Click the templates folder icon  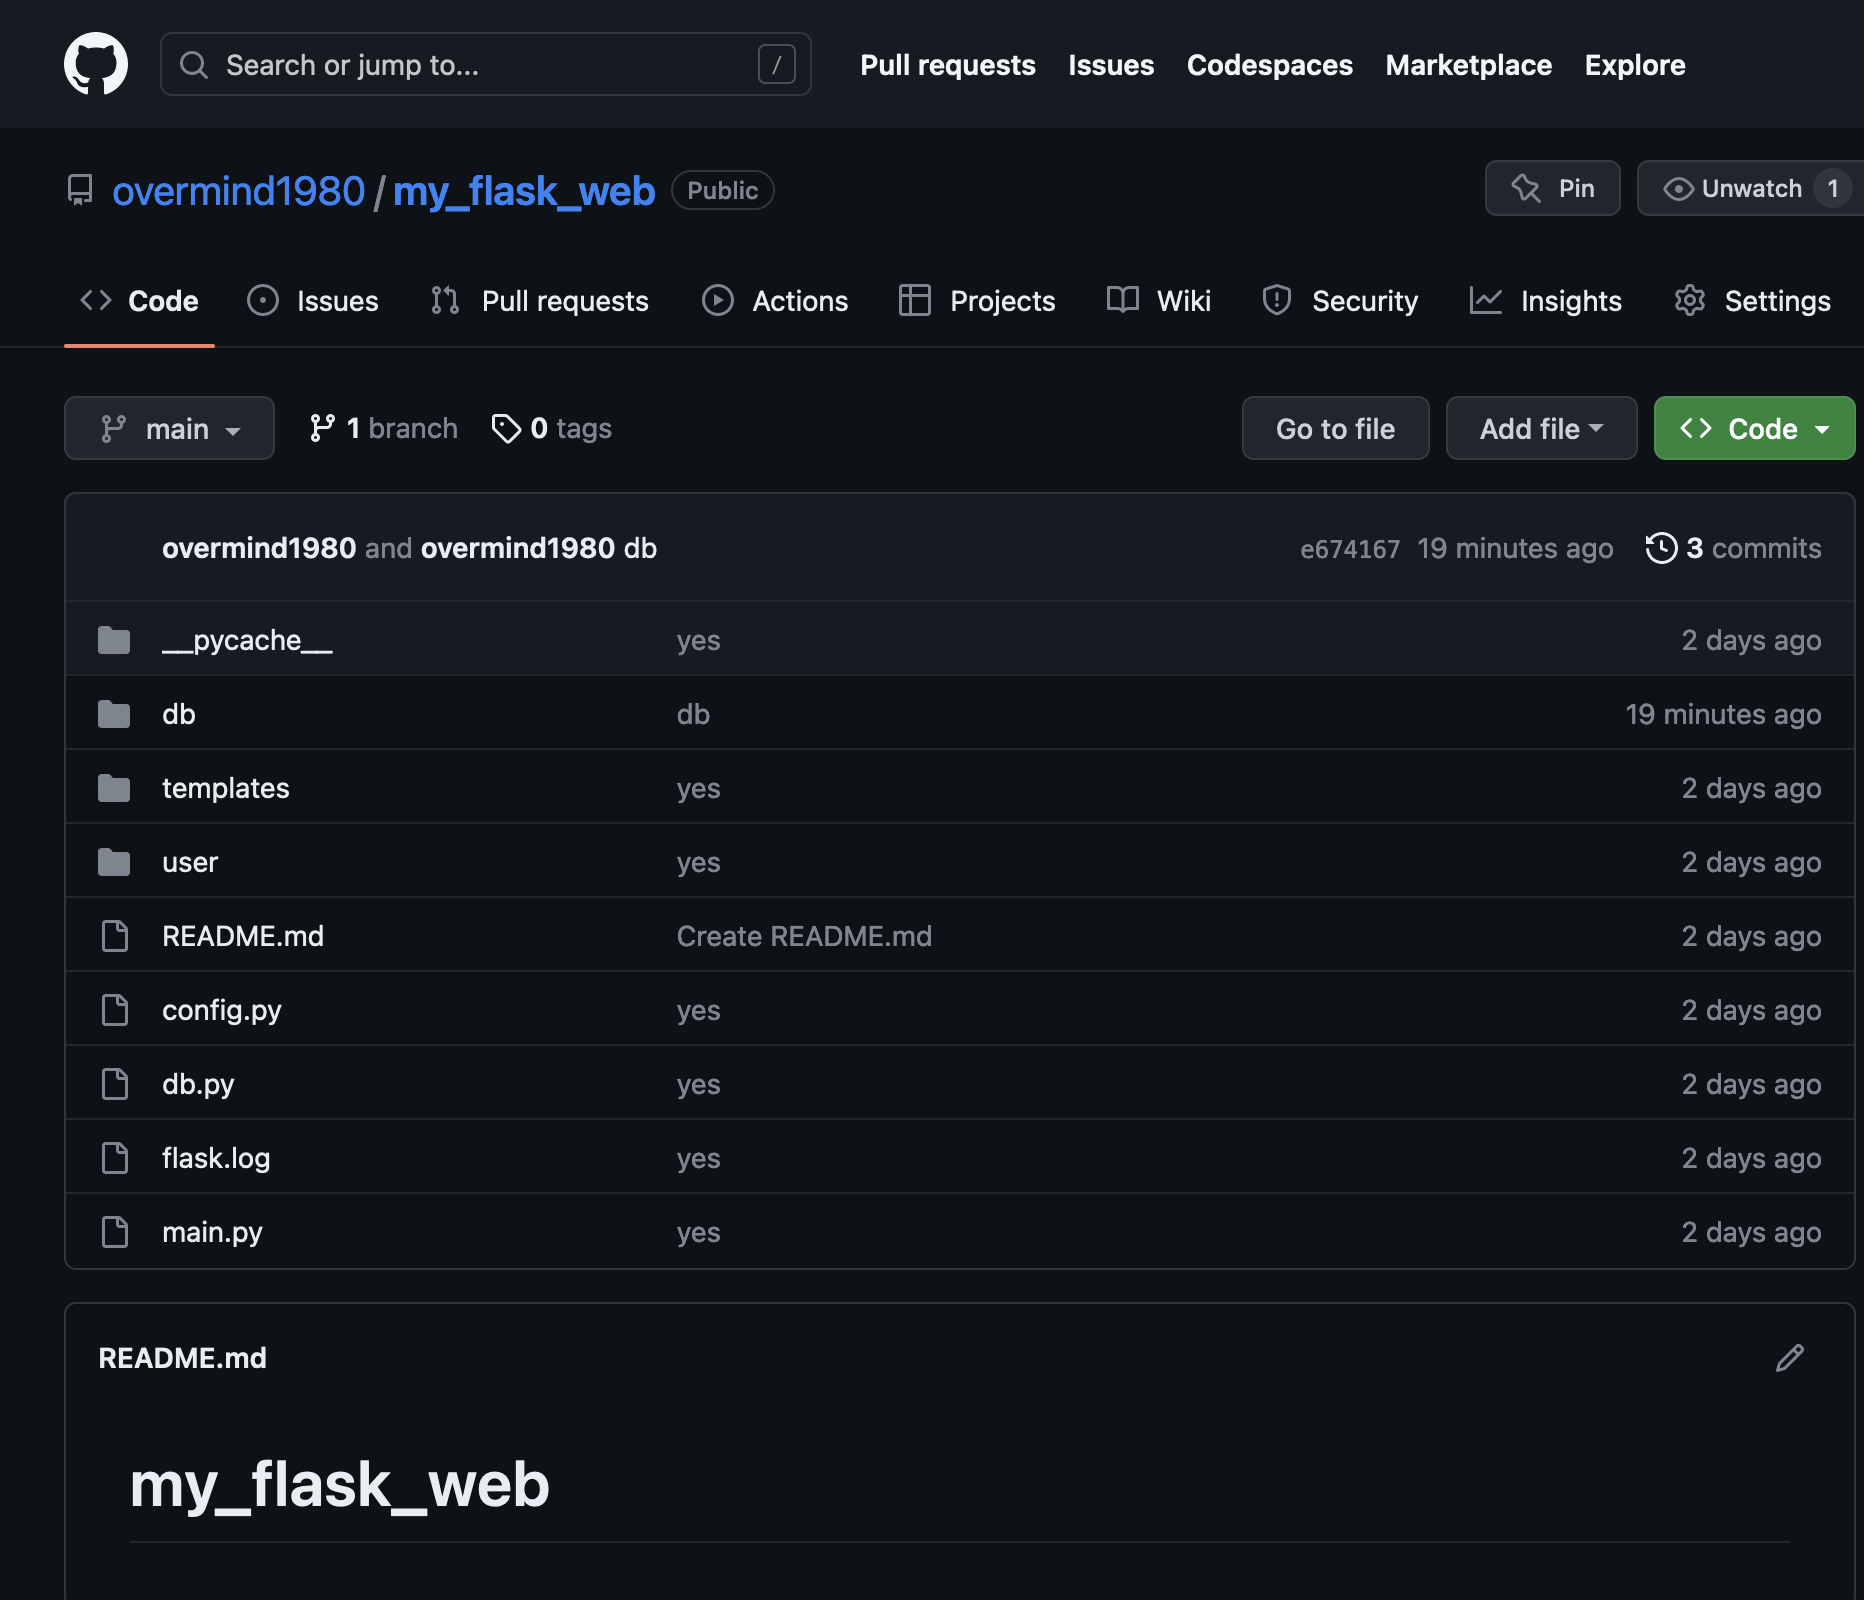(114, 788)
